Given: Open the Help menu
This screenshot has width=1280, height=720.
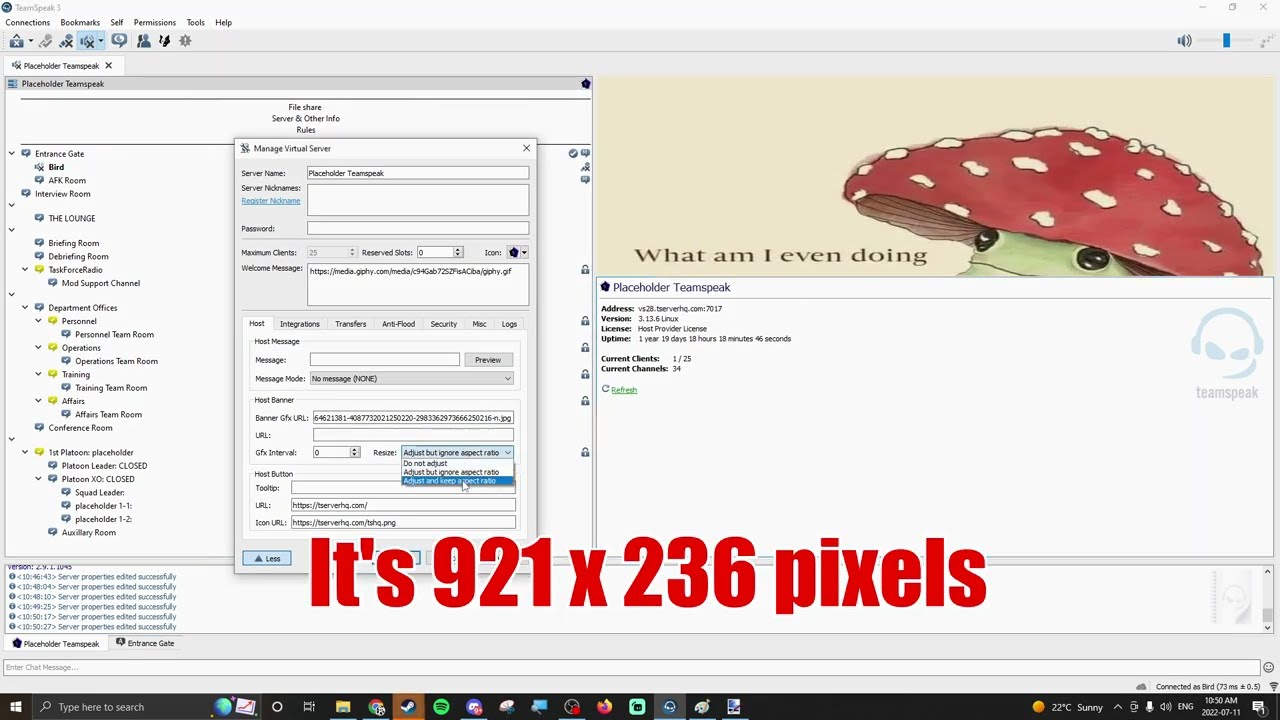Looking at the screenshot, I should tap(223, 22).
